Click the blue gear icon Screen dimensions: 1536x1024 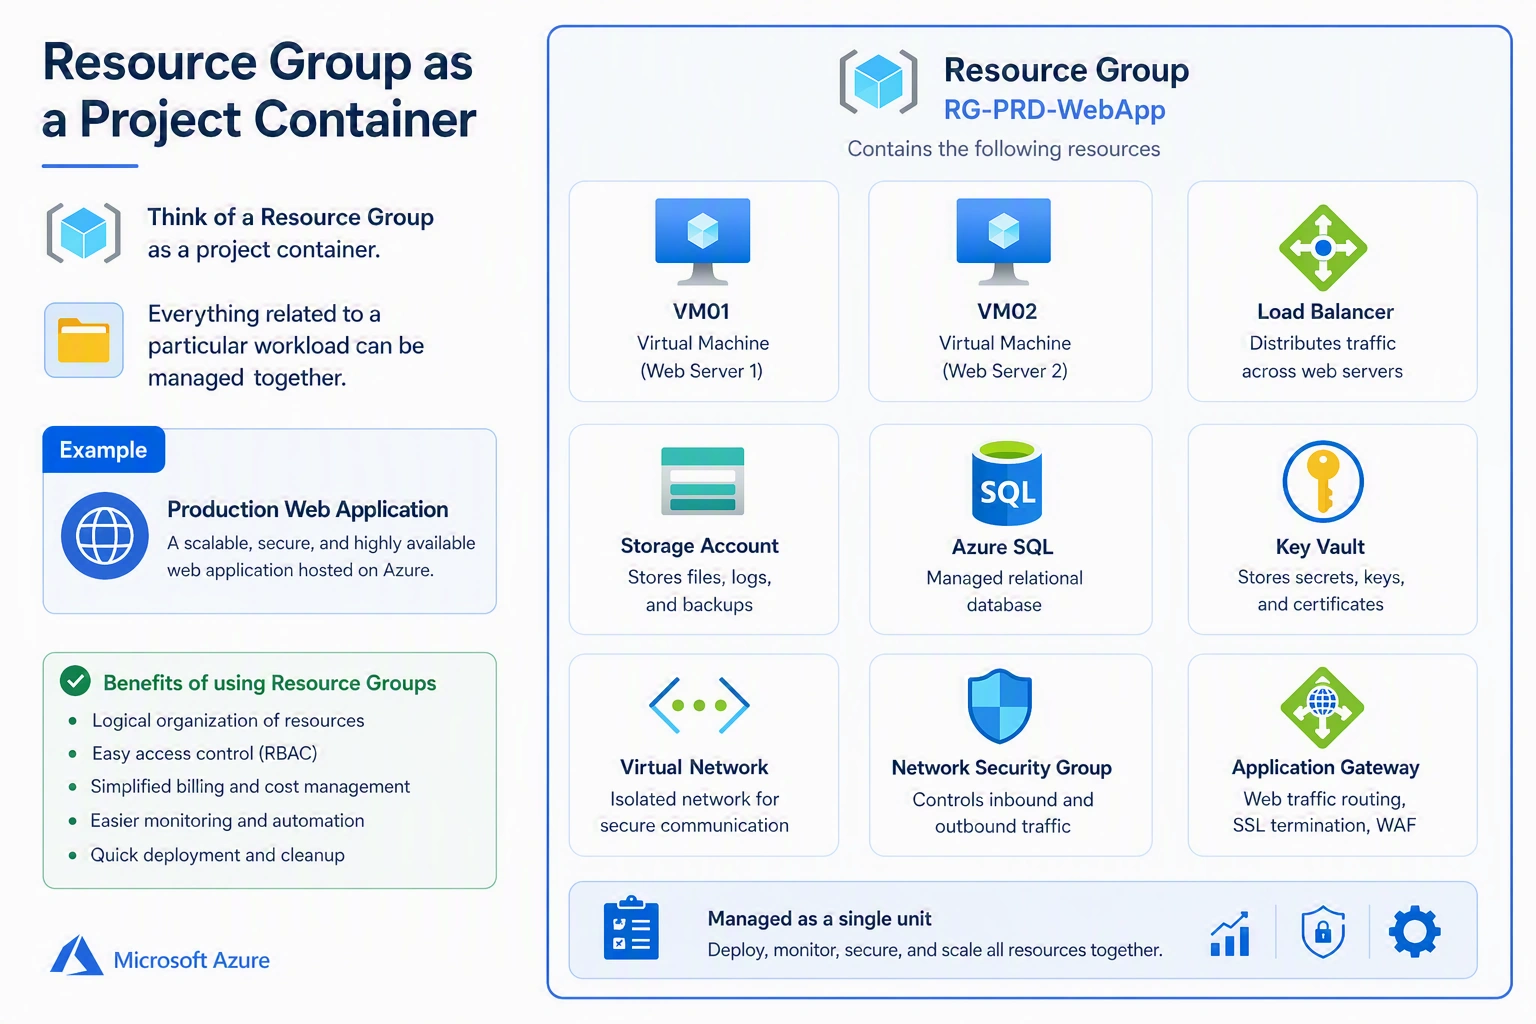(x=1415, y=932)
